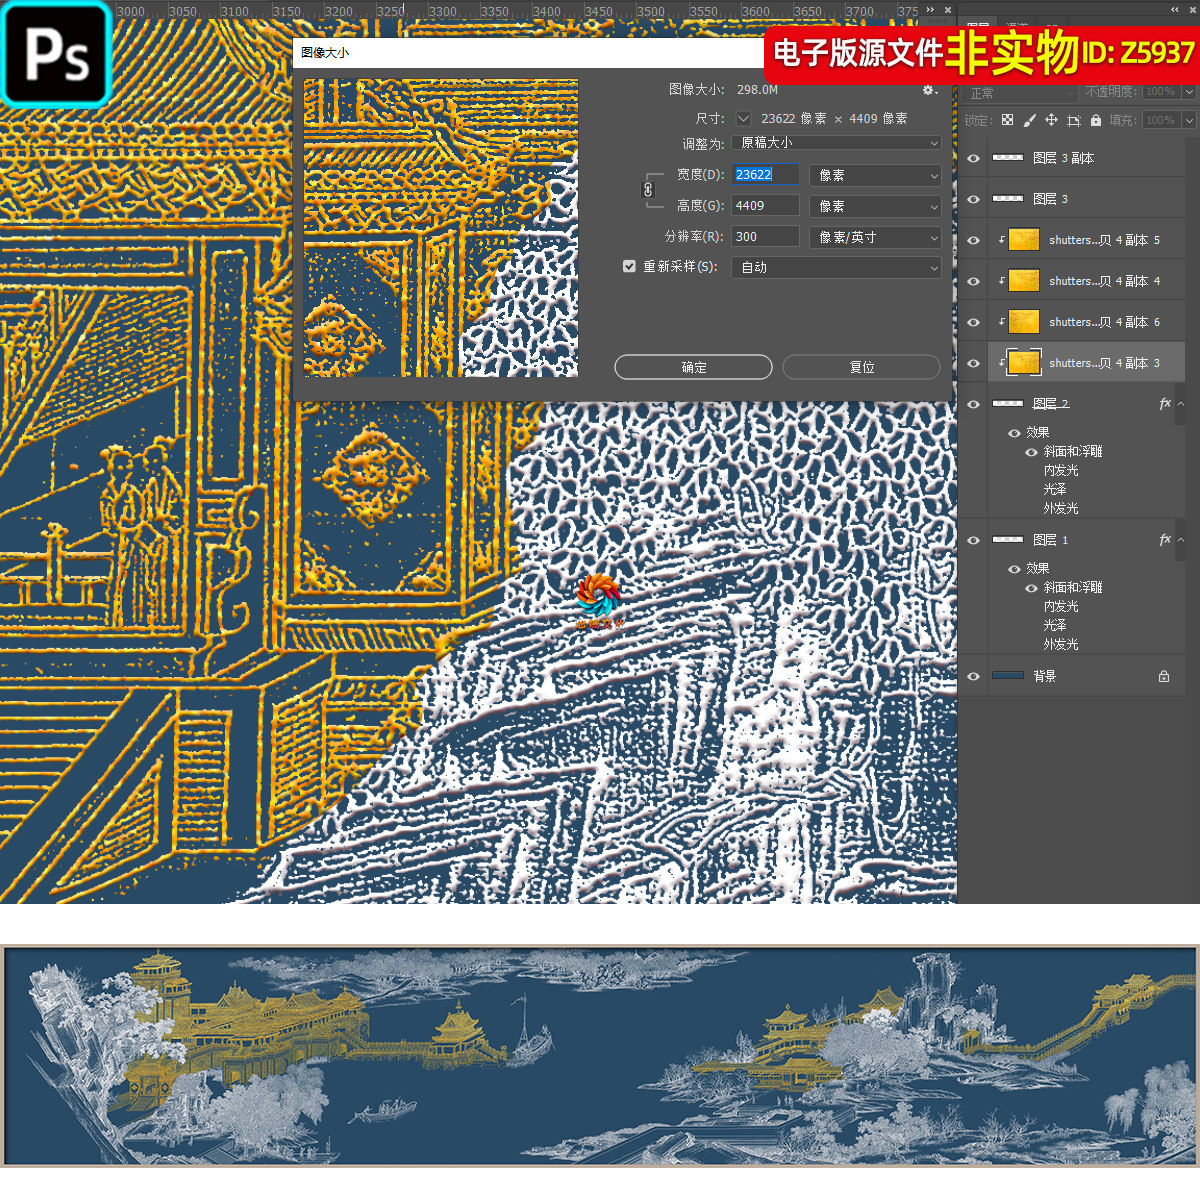
Task: Hide the 斜面和浮雕 effect on 图层 1
Action: pos(1031,588)
